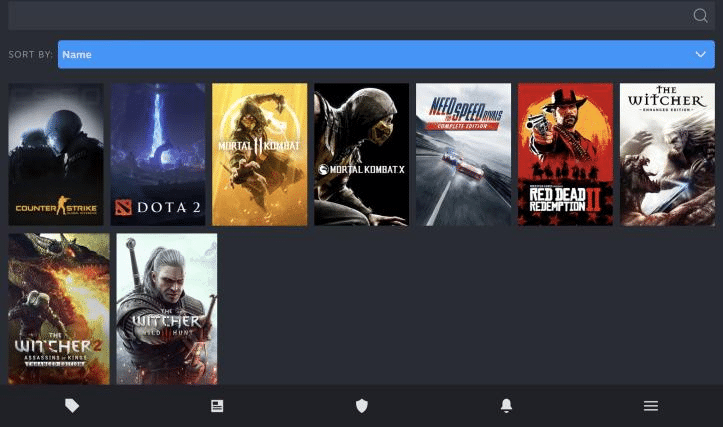Open The Witcher 3 Wild Hunt cover
This screenshot has width=723, height=427.
coord(167,308)
